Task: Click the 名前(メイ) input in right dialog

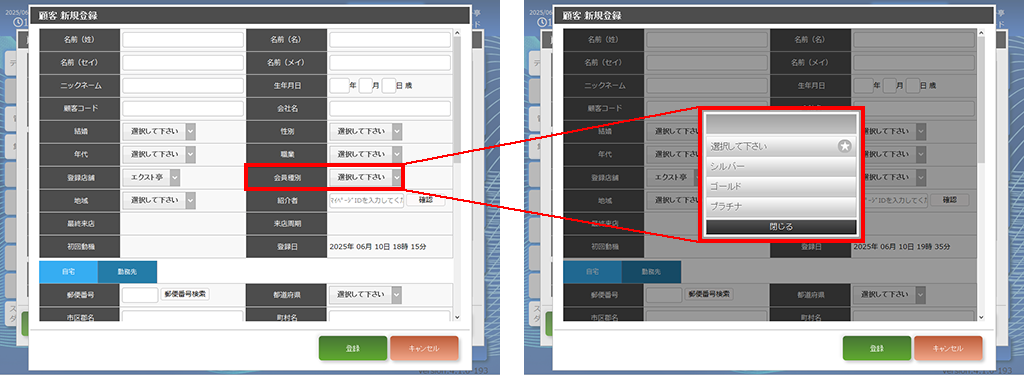Action: tap(914, 63)
